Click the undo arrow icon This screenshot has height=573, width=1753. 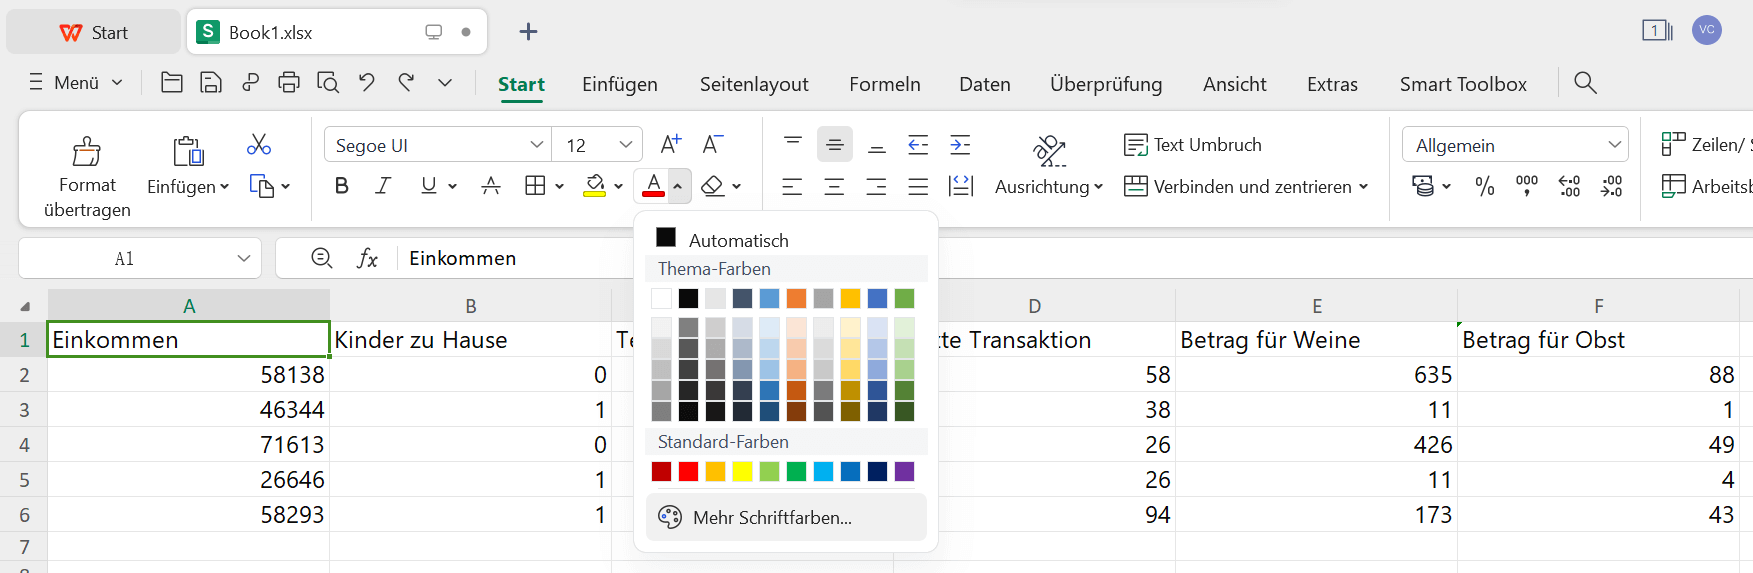coord(367,83)
